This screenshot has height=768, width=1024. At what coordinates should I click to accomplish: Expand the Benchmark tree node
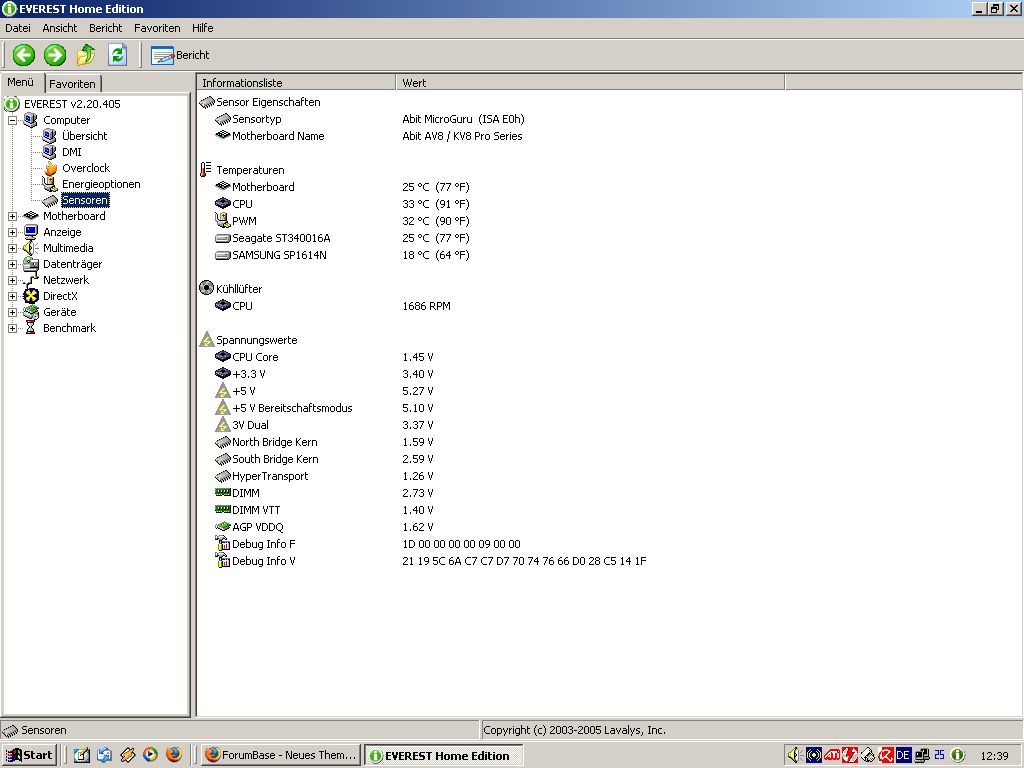point(12,328)
